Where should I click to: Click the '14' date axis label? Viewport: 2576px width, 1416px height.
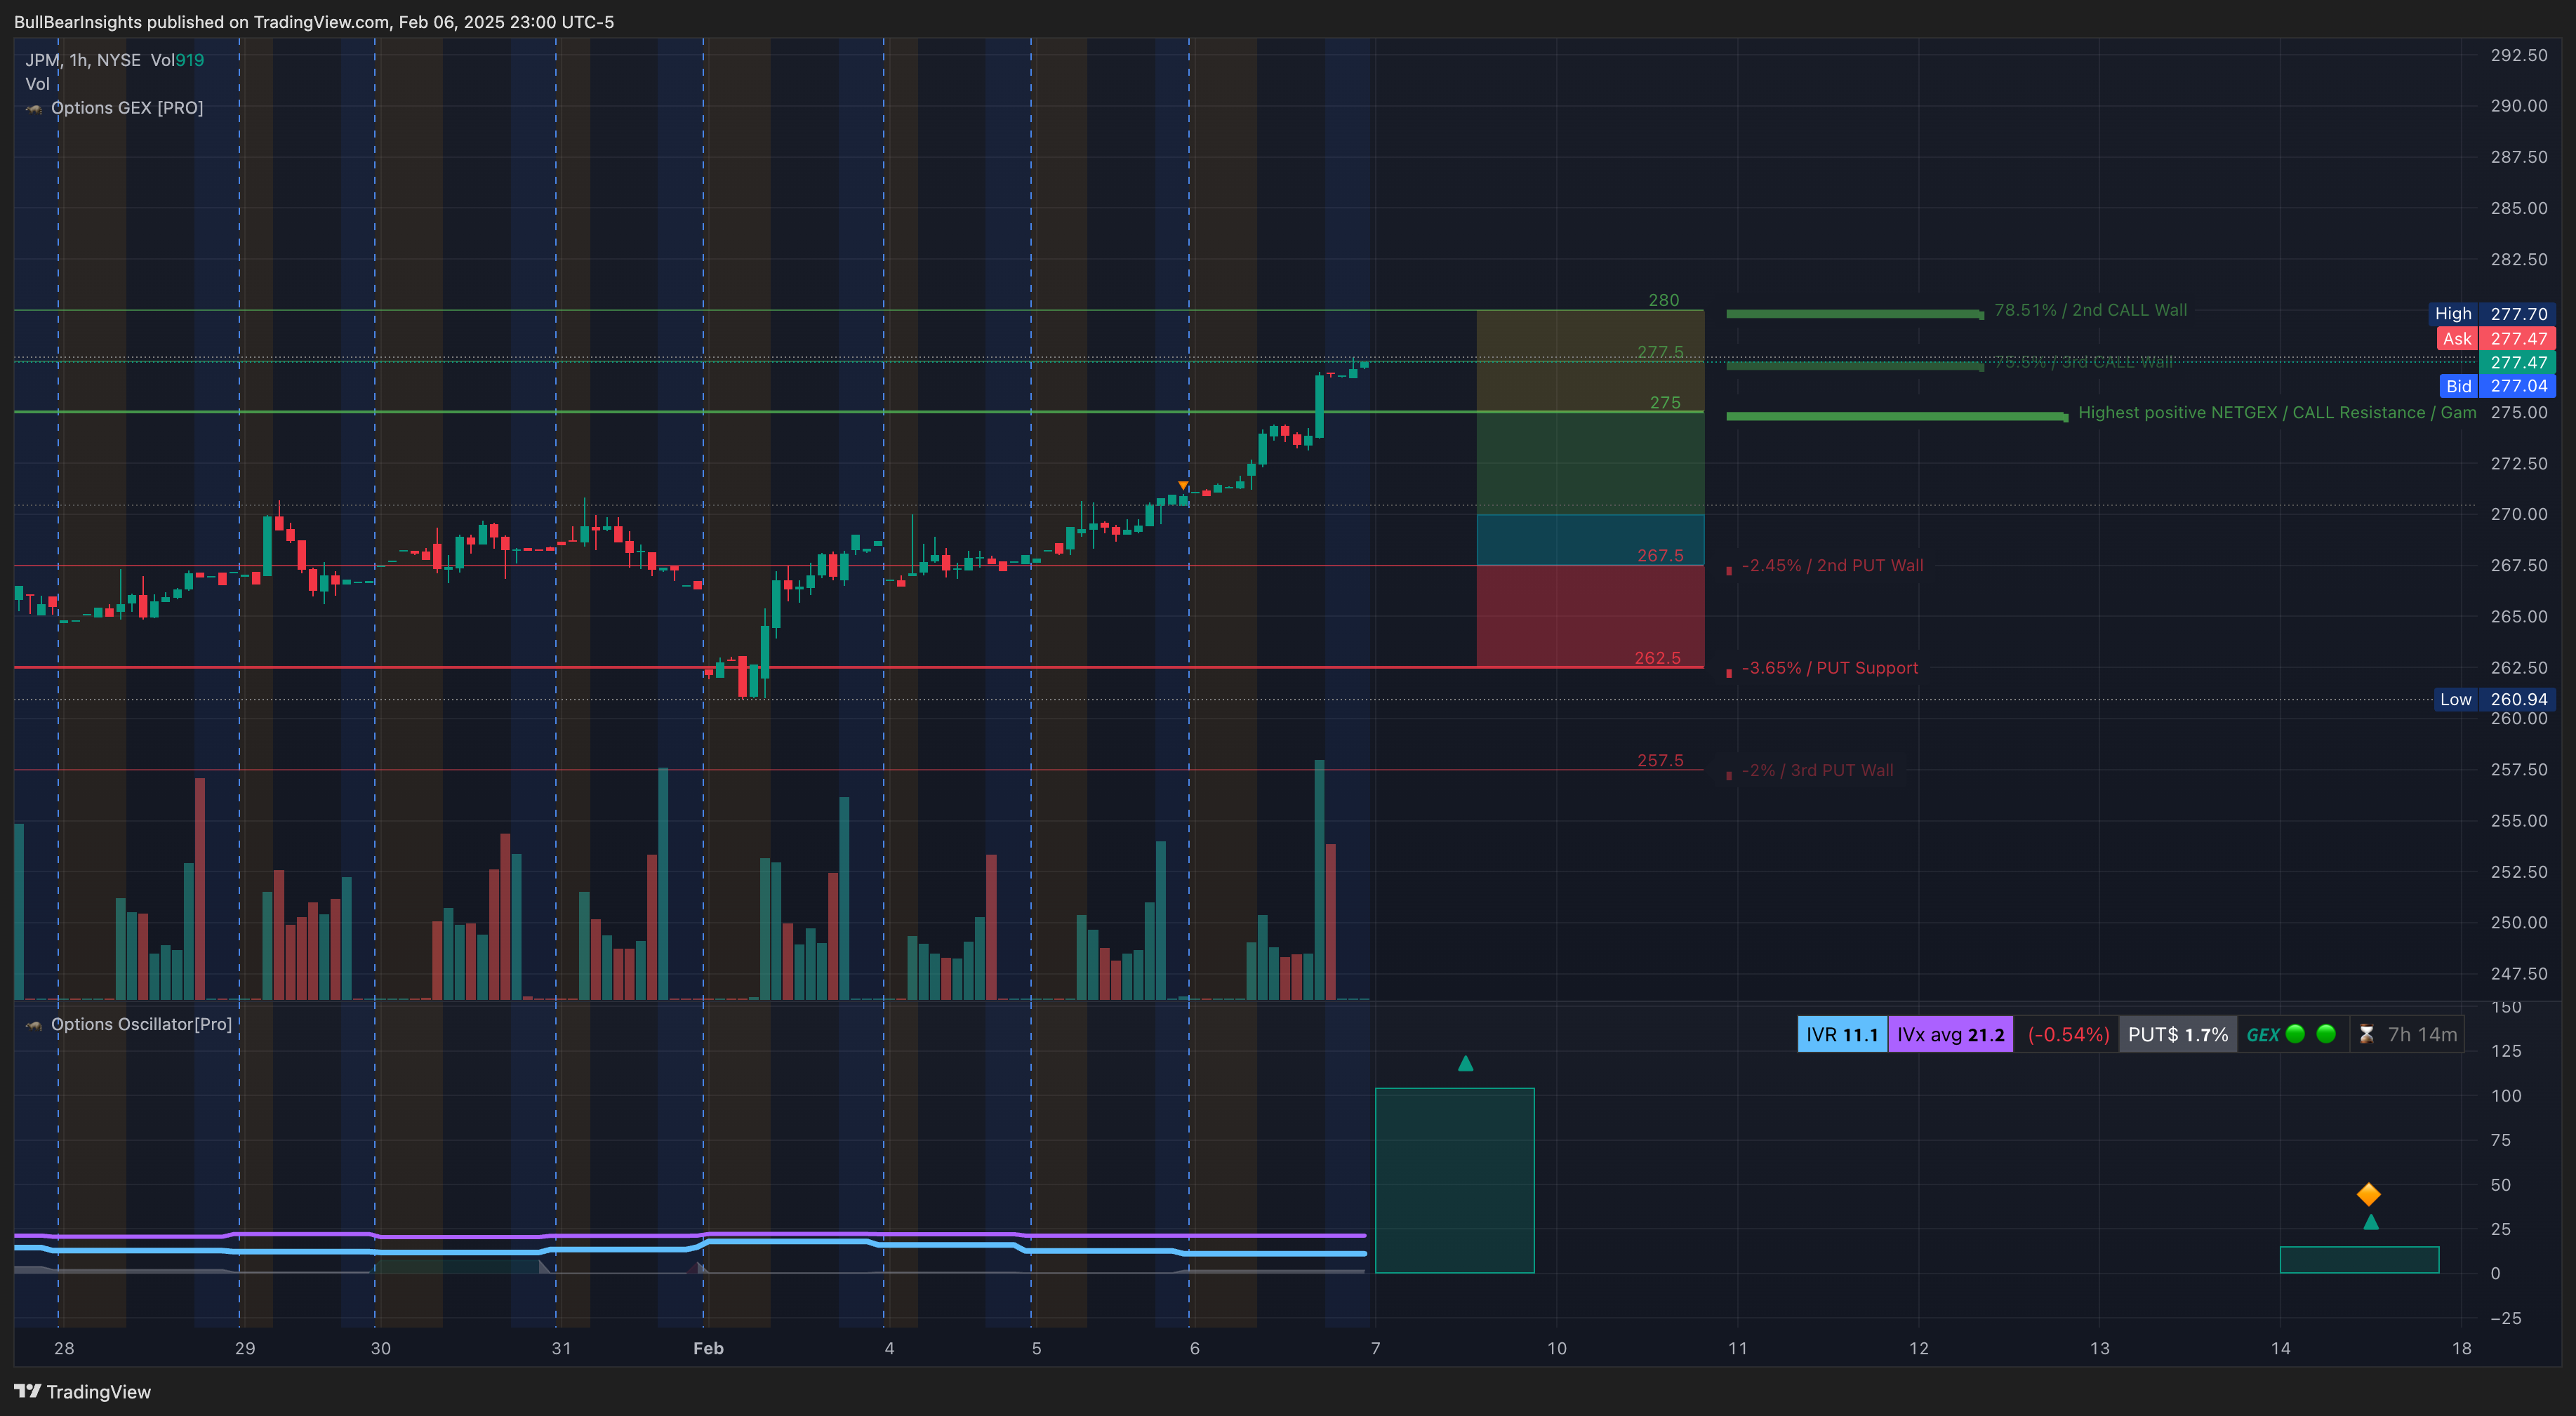click(x=2281, y=1349)
